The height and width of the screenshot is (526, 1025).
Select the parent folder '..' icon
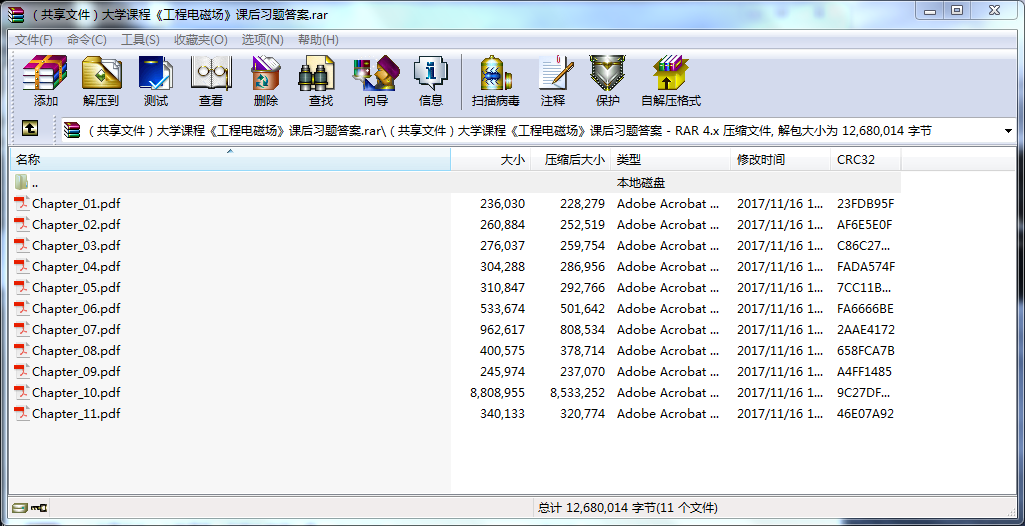[22, 182]
